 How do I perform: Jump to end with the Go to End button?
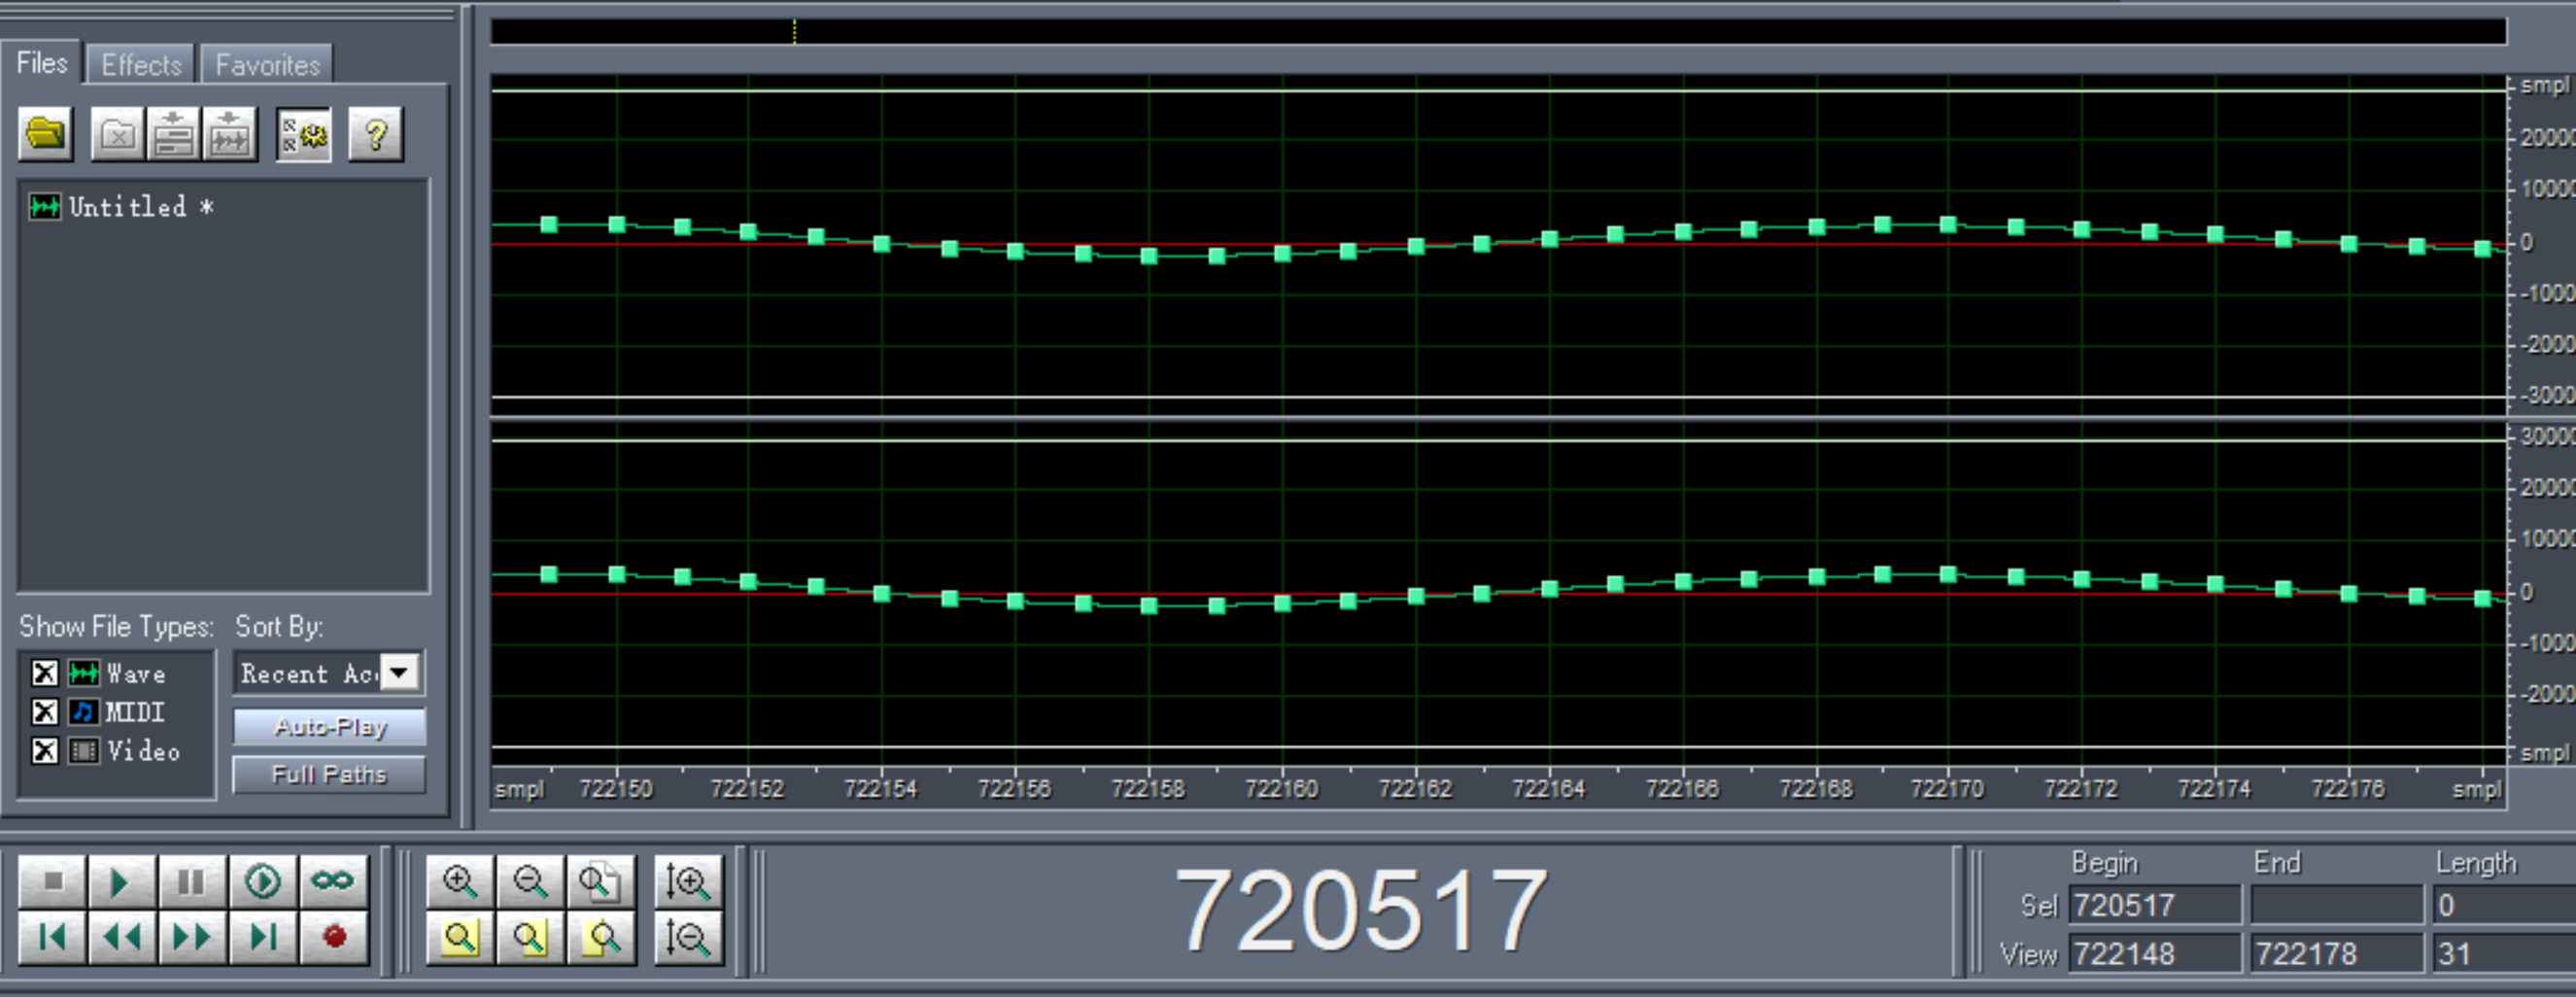click(263, 937)
